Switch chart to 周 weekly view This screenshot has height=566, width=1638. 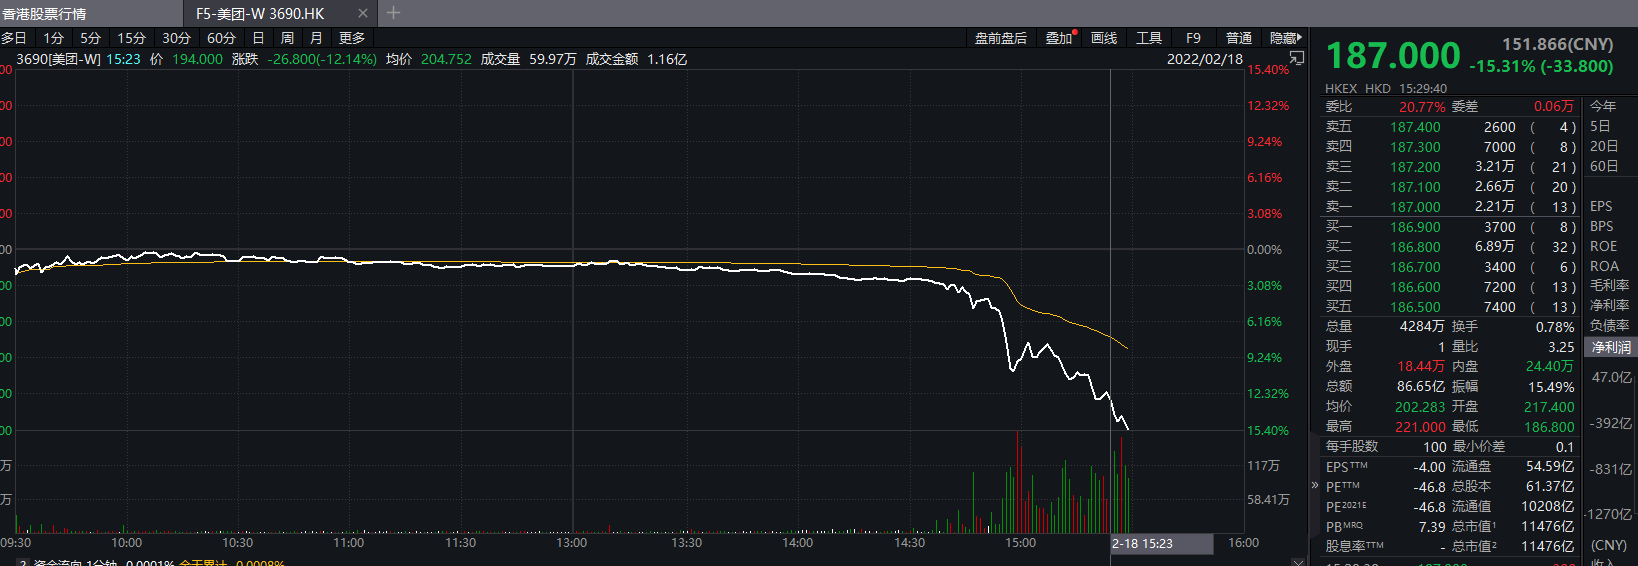(287, 38)
